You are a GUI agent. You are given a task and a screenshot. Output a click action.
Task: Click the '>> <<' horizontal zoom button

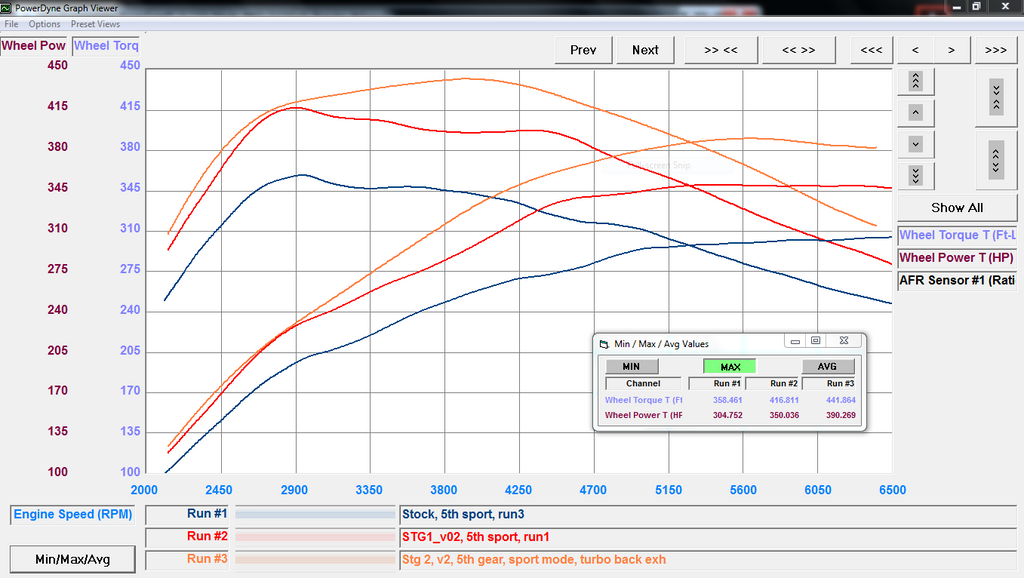720,50
